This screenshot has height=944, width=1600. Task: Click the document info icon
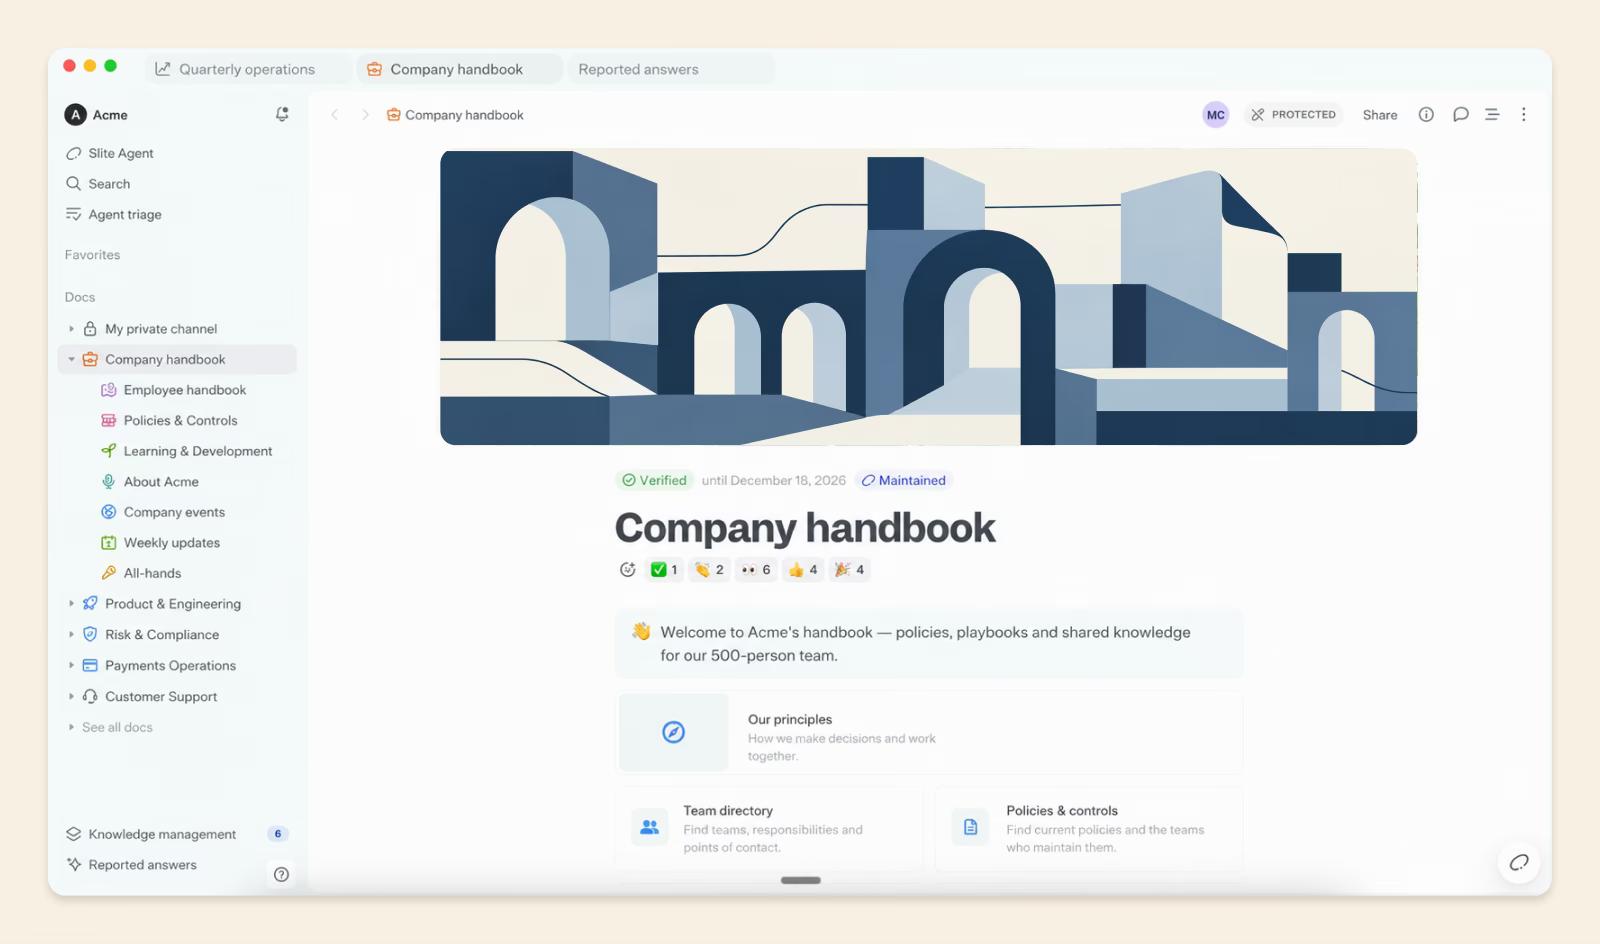(1426, 115)
